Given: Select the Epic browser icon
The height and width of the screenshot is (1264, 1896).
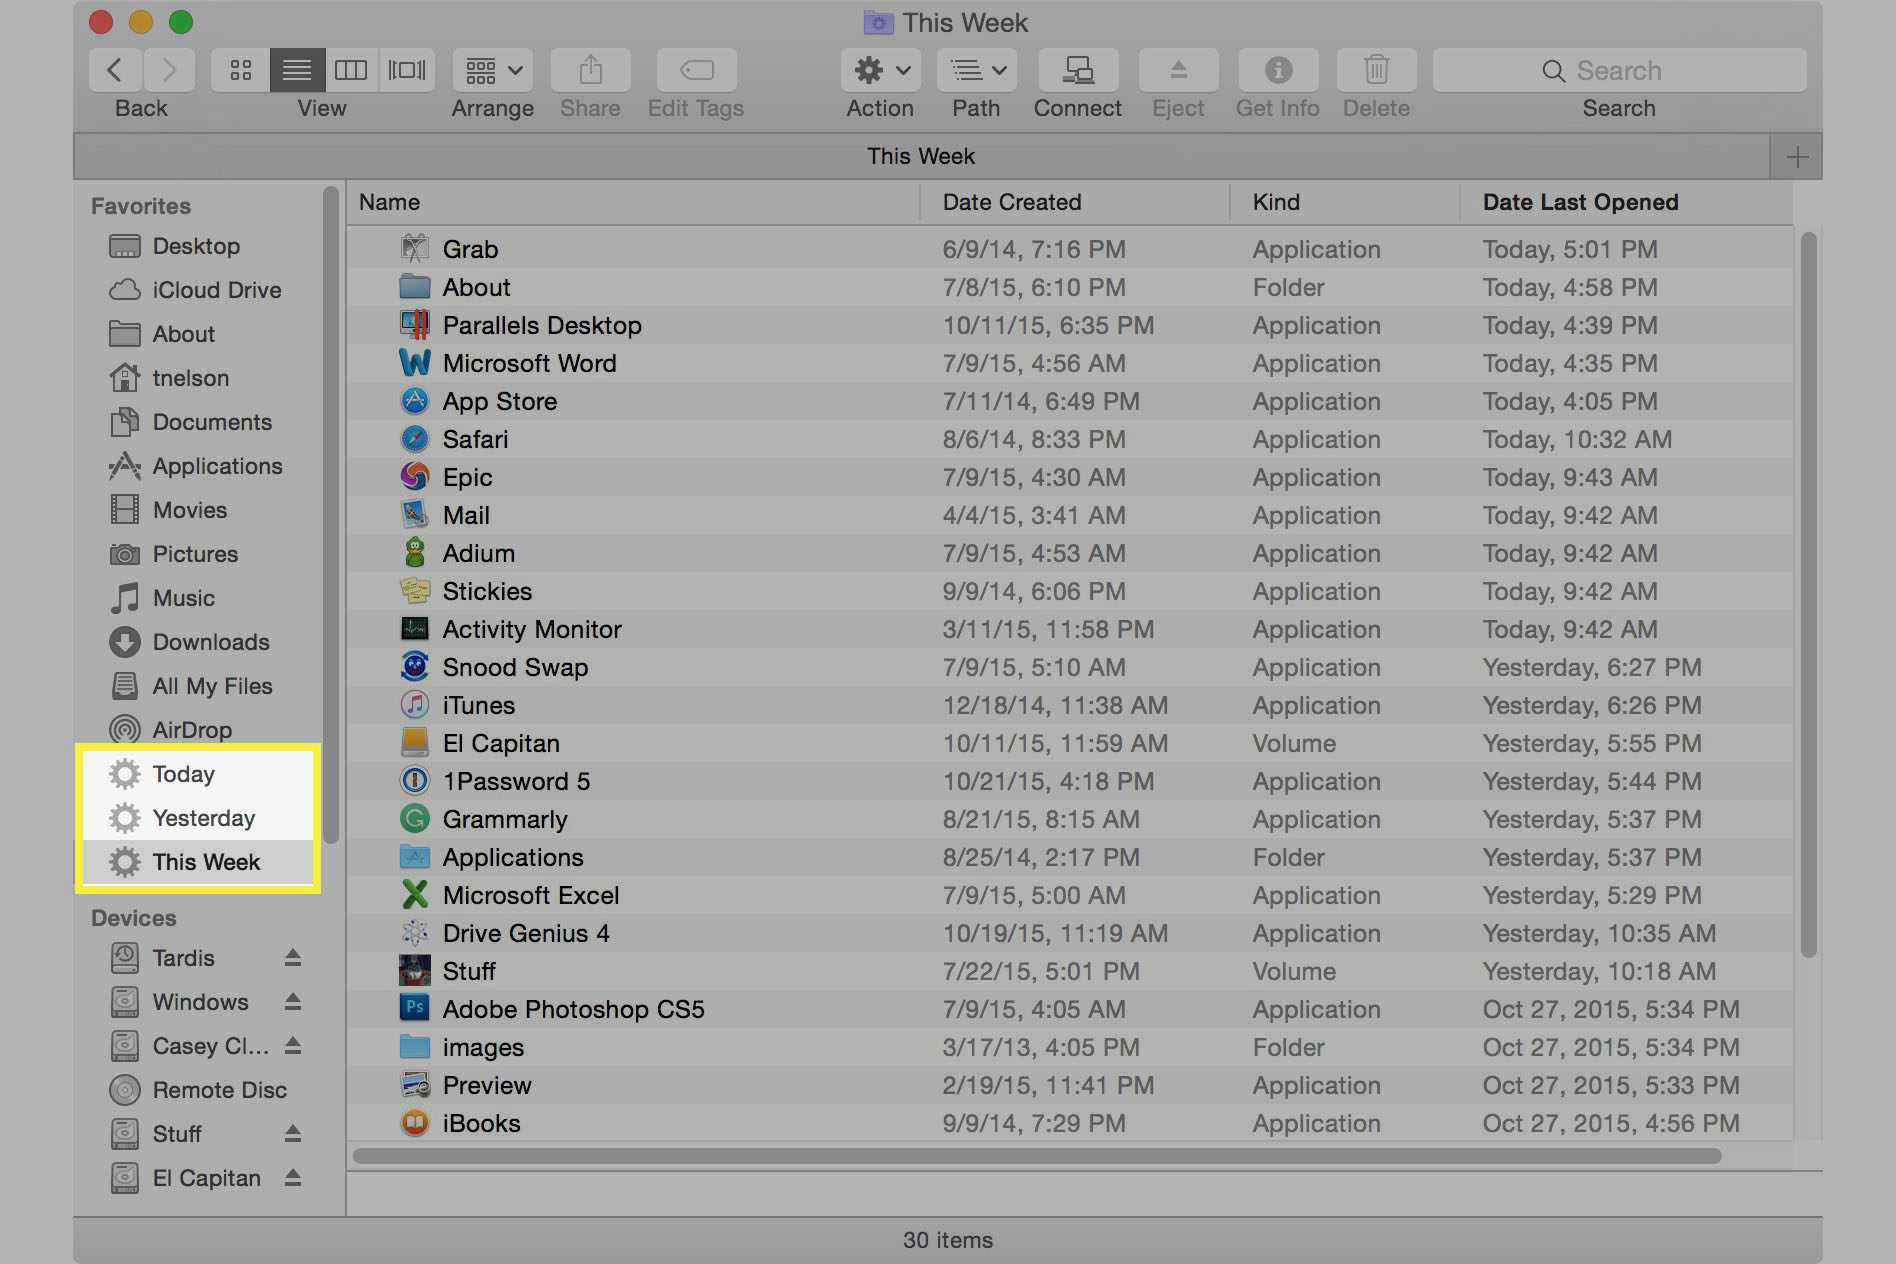Looking at the screenshot, I should click(x=414, y=476).
